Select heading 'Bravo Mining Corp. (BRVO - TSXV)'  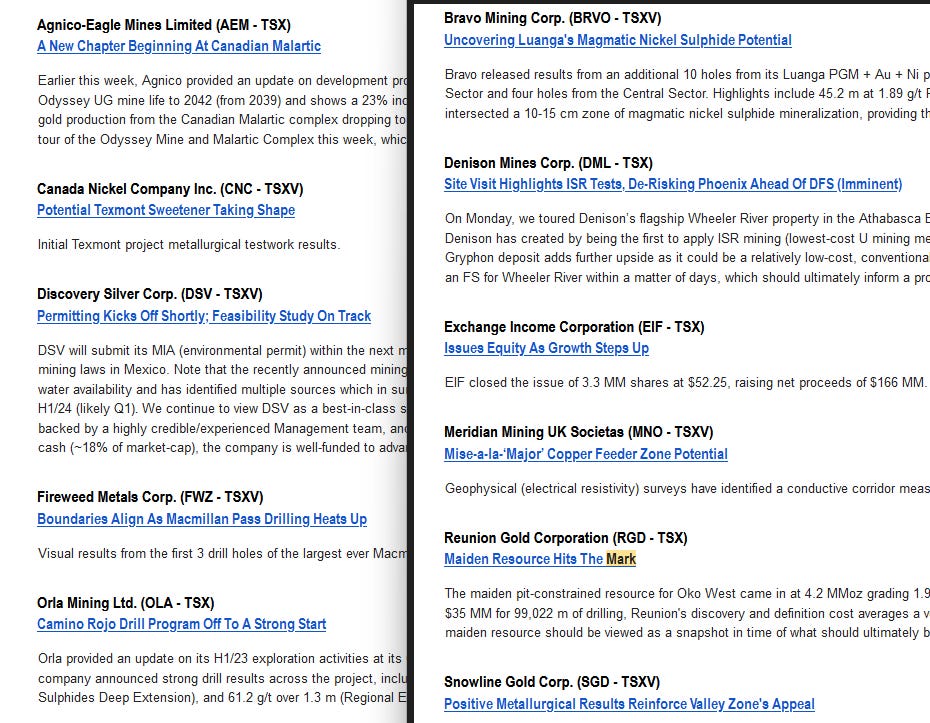pos(553,18)
